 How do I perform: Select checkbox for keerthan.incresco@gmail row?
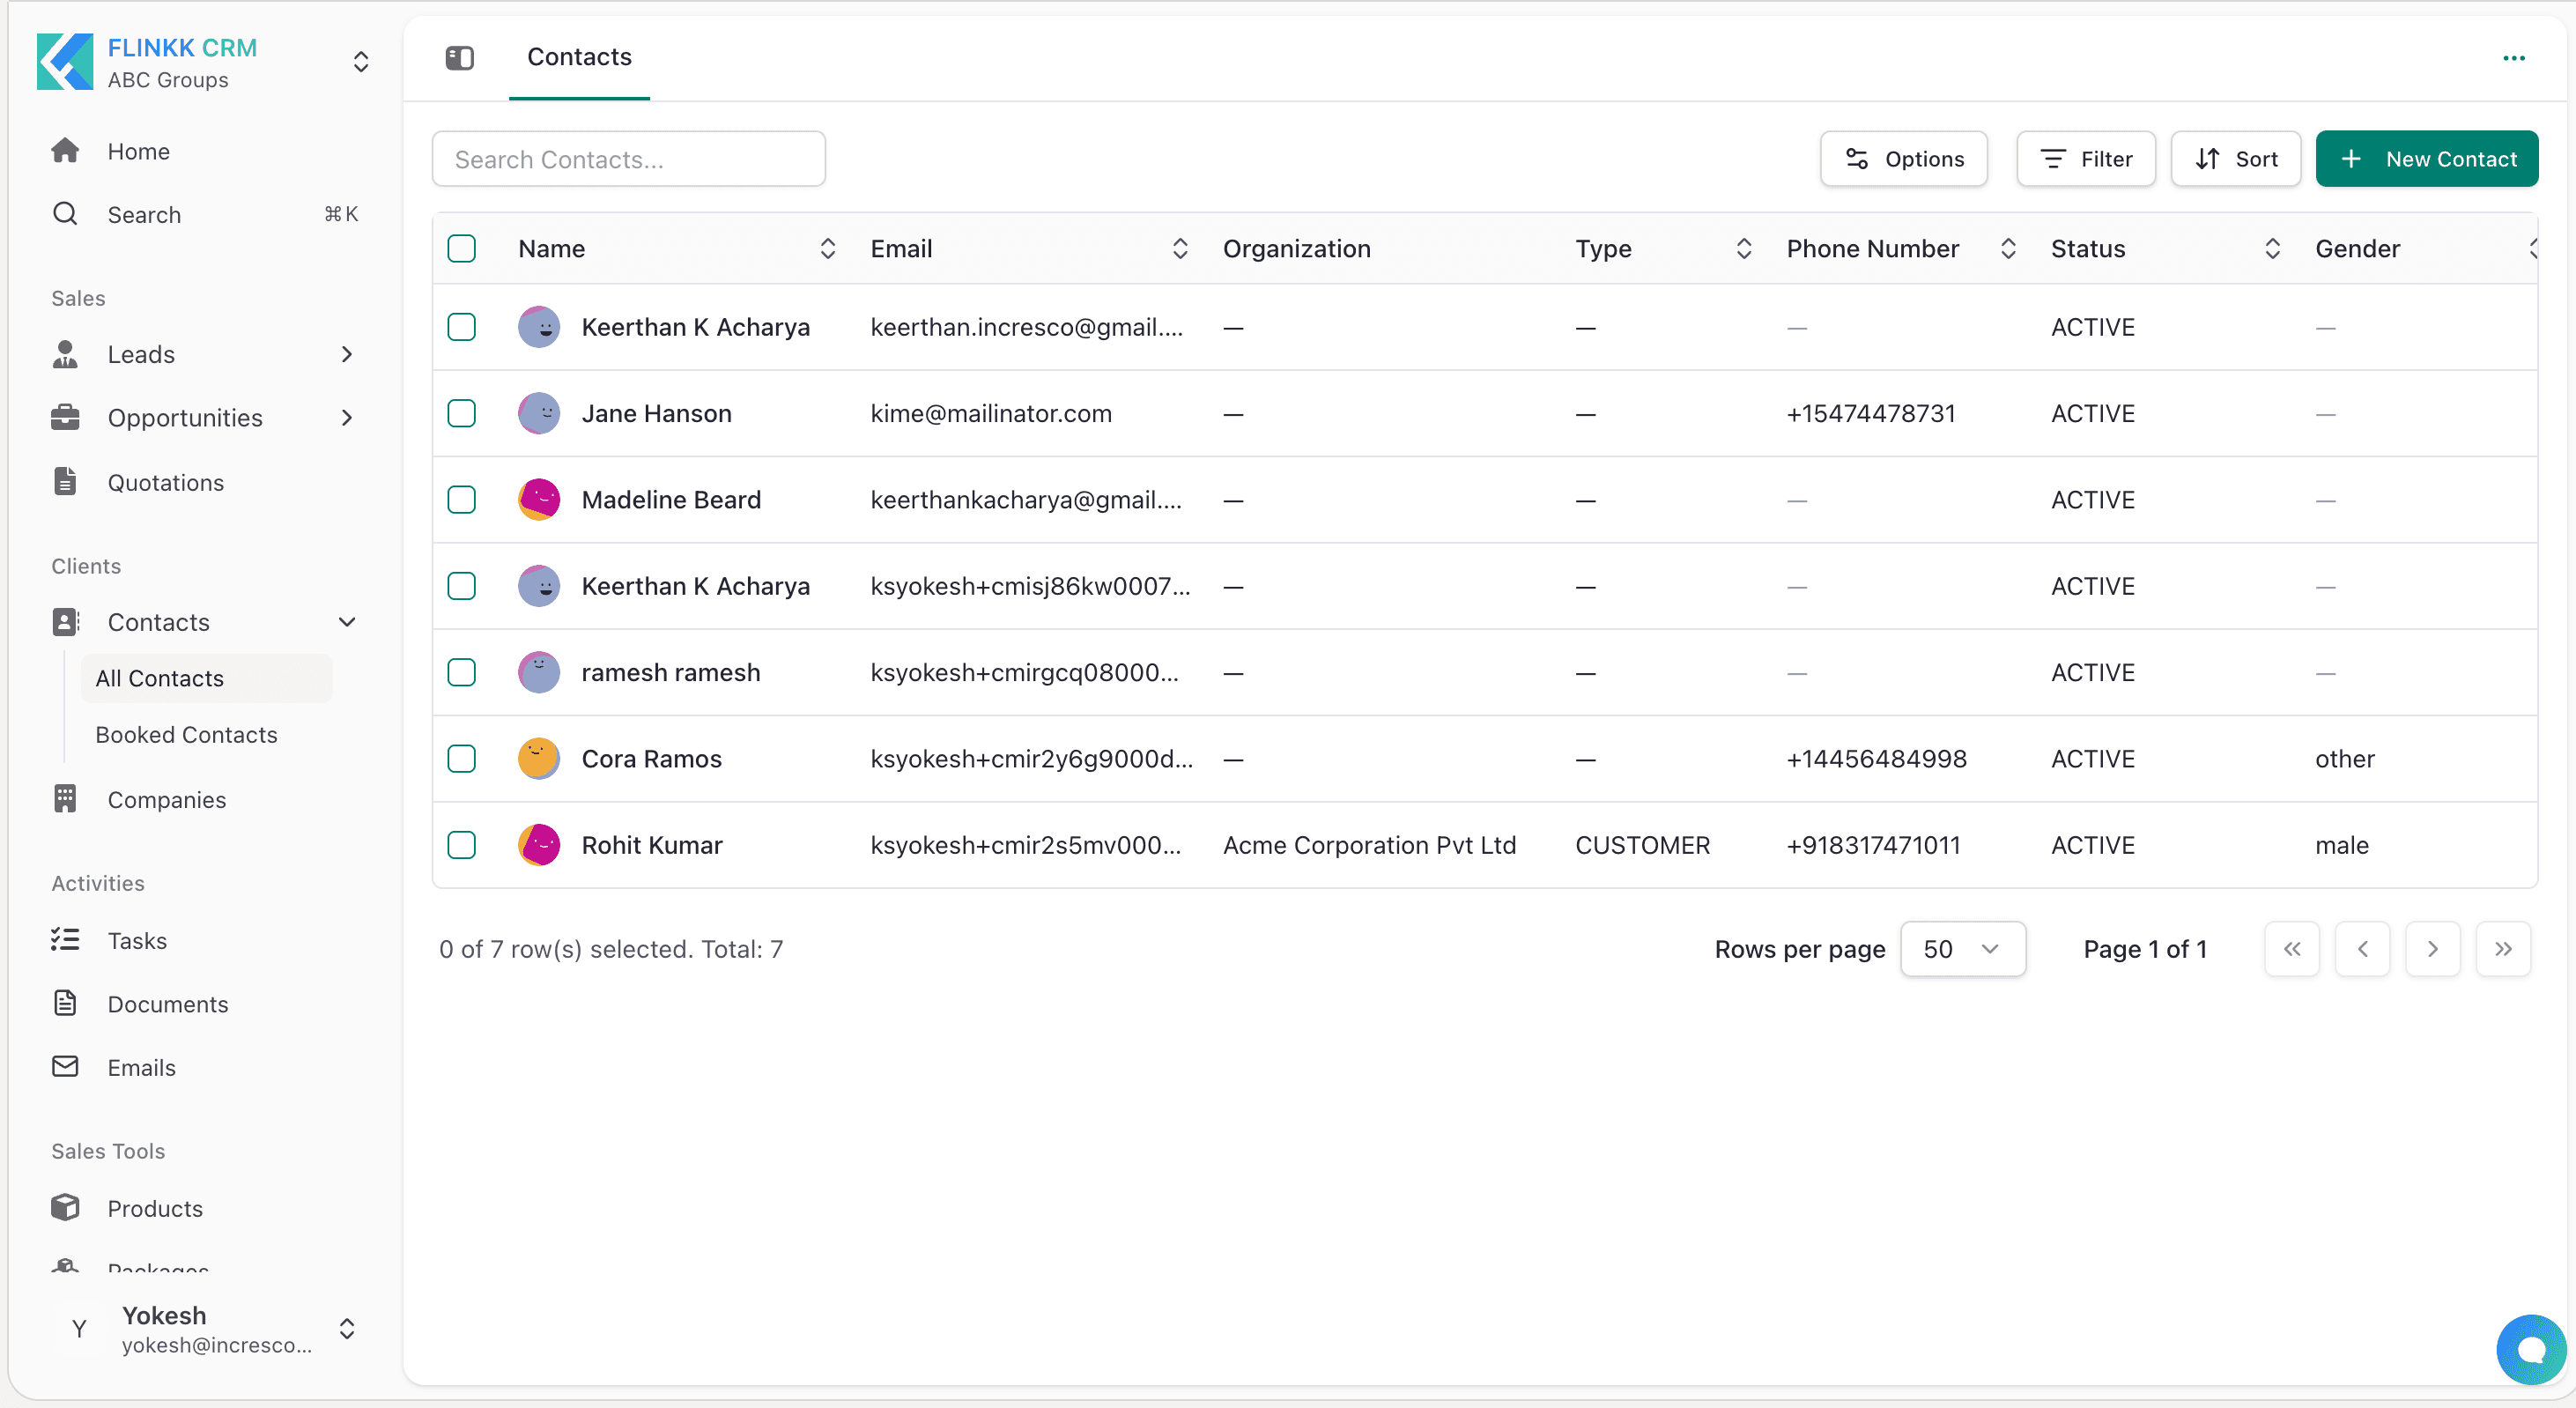pyautogui.click(x=462, y=327)
